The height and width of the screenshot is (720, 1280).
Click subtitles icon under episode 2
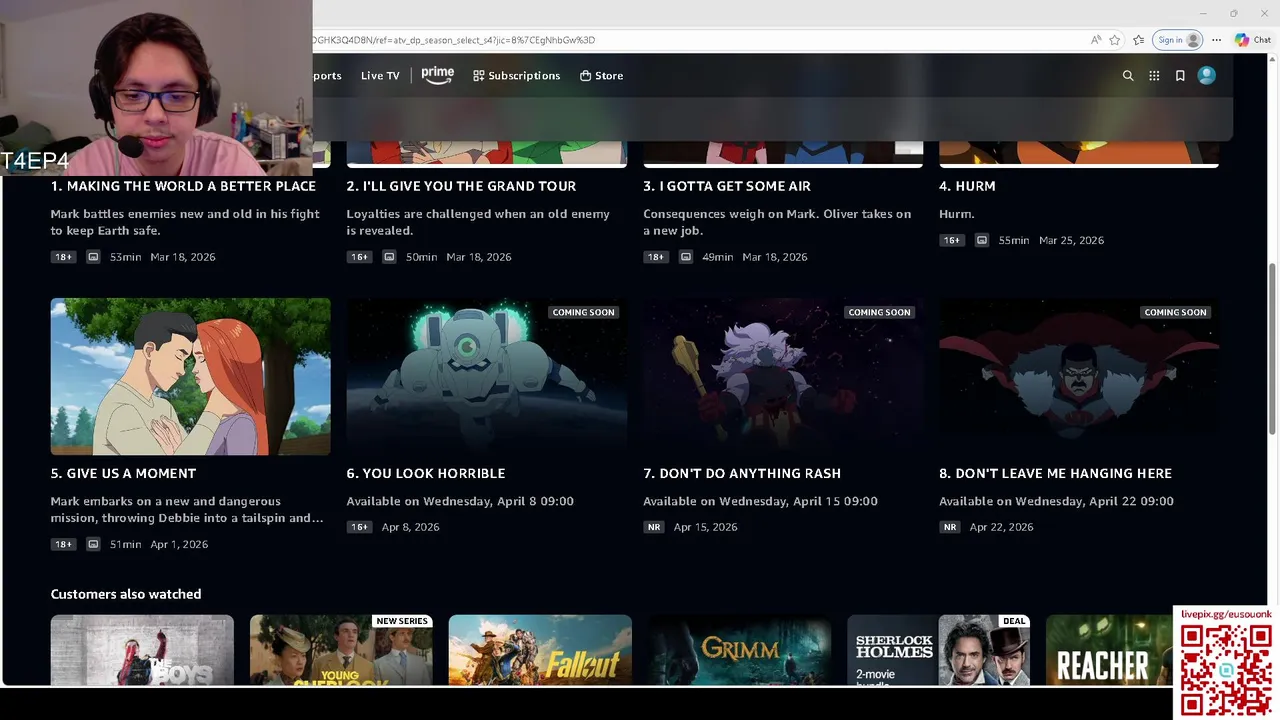389,257
